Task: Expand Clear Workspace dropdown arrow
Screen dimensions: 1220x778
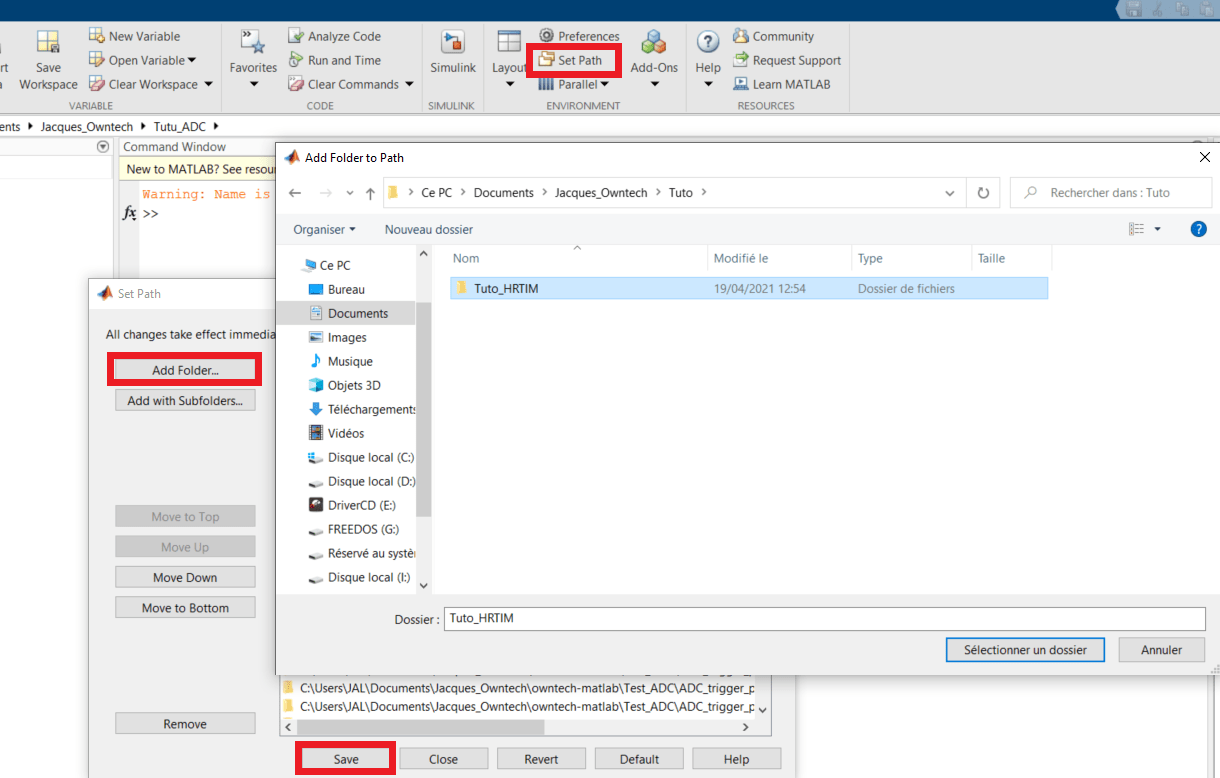Action: coord(208,84)
